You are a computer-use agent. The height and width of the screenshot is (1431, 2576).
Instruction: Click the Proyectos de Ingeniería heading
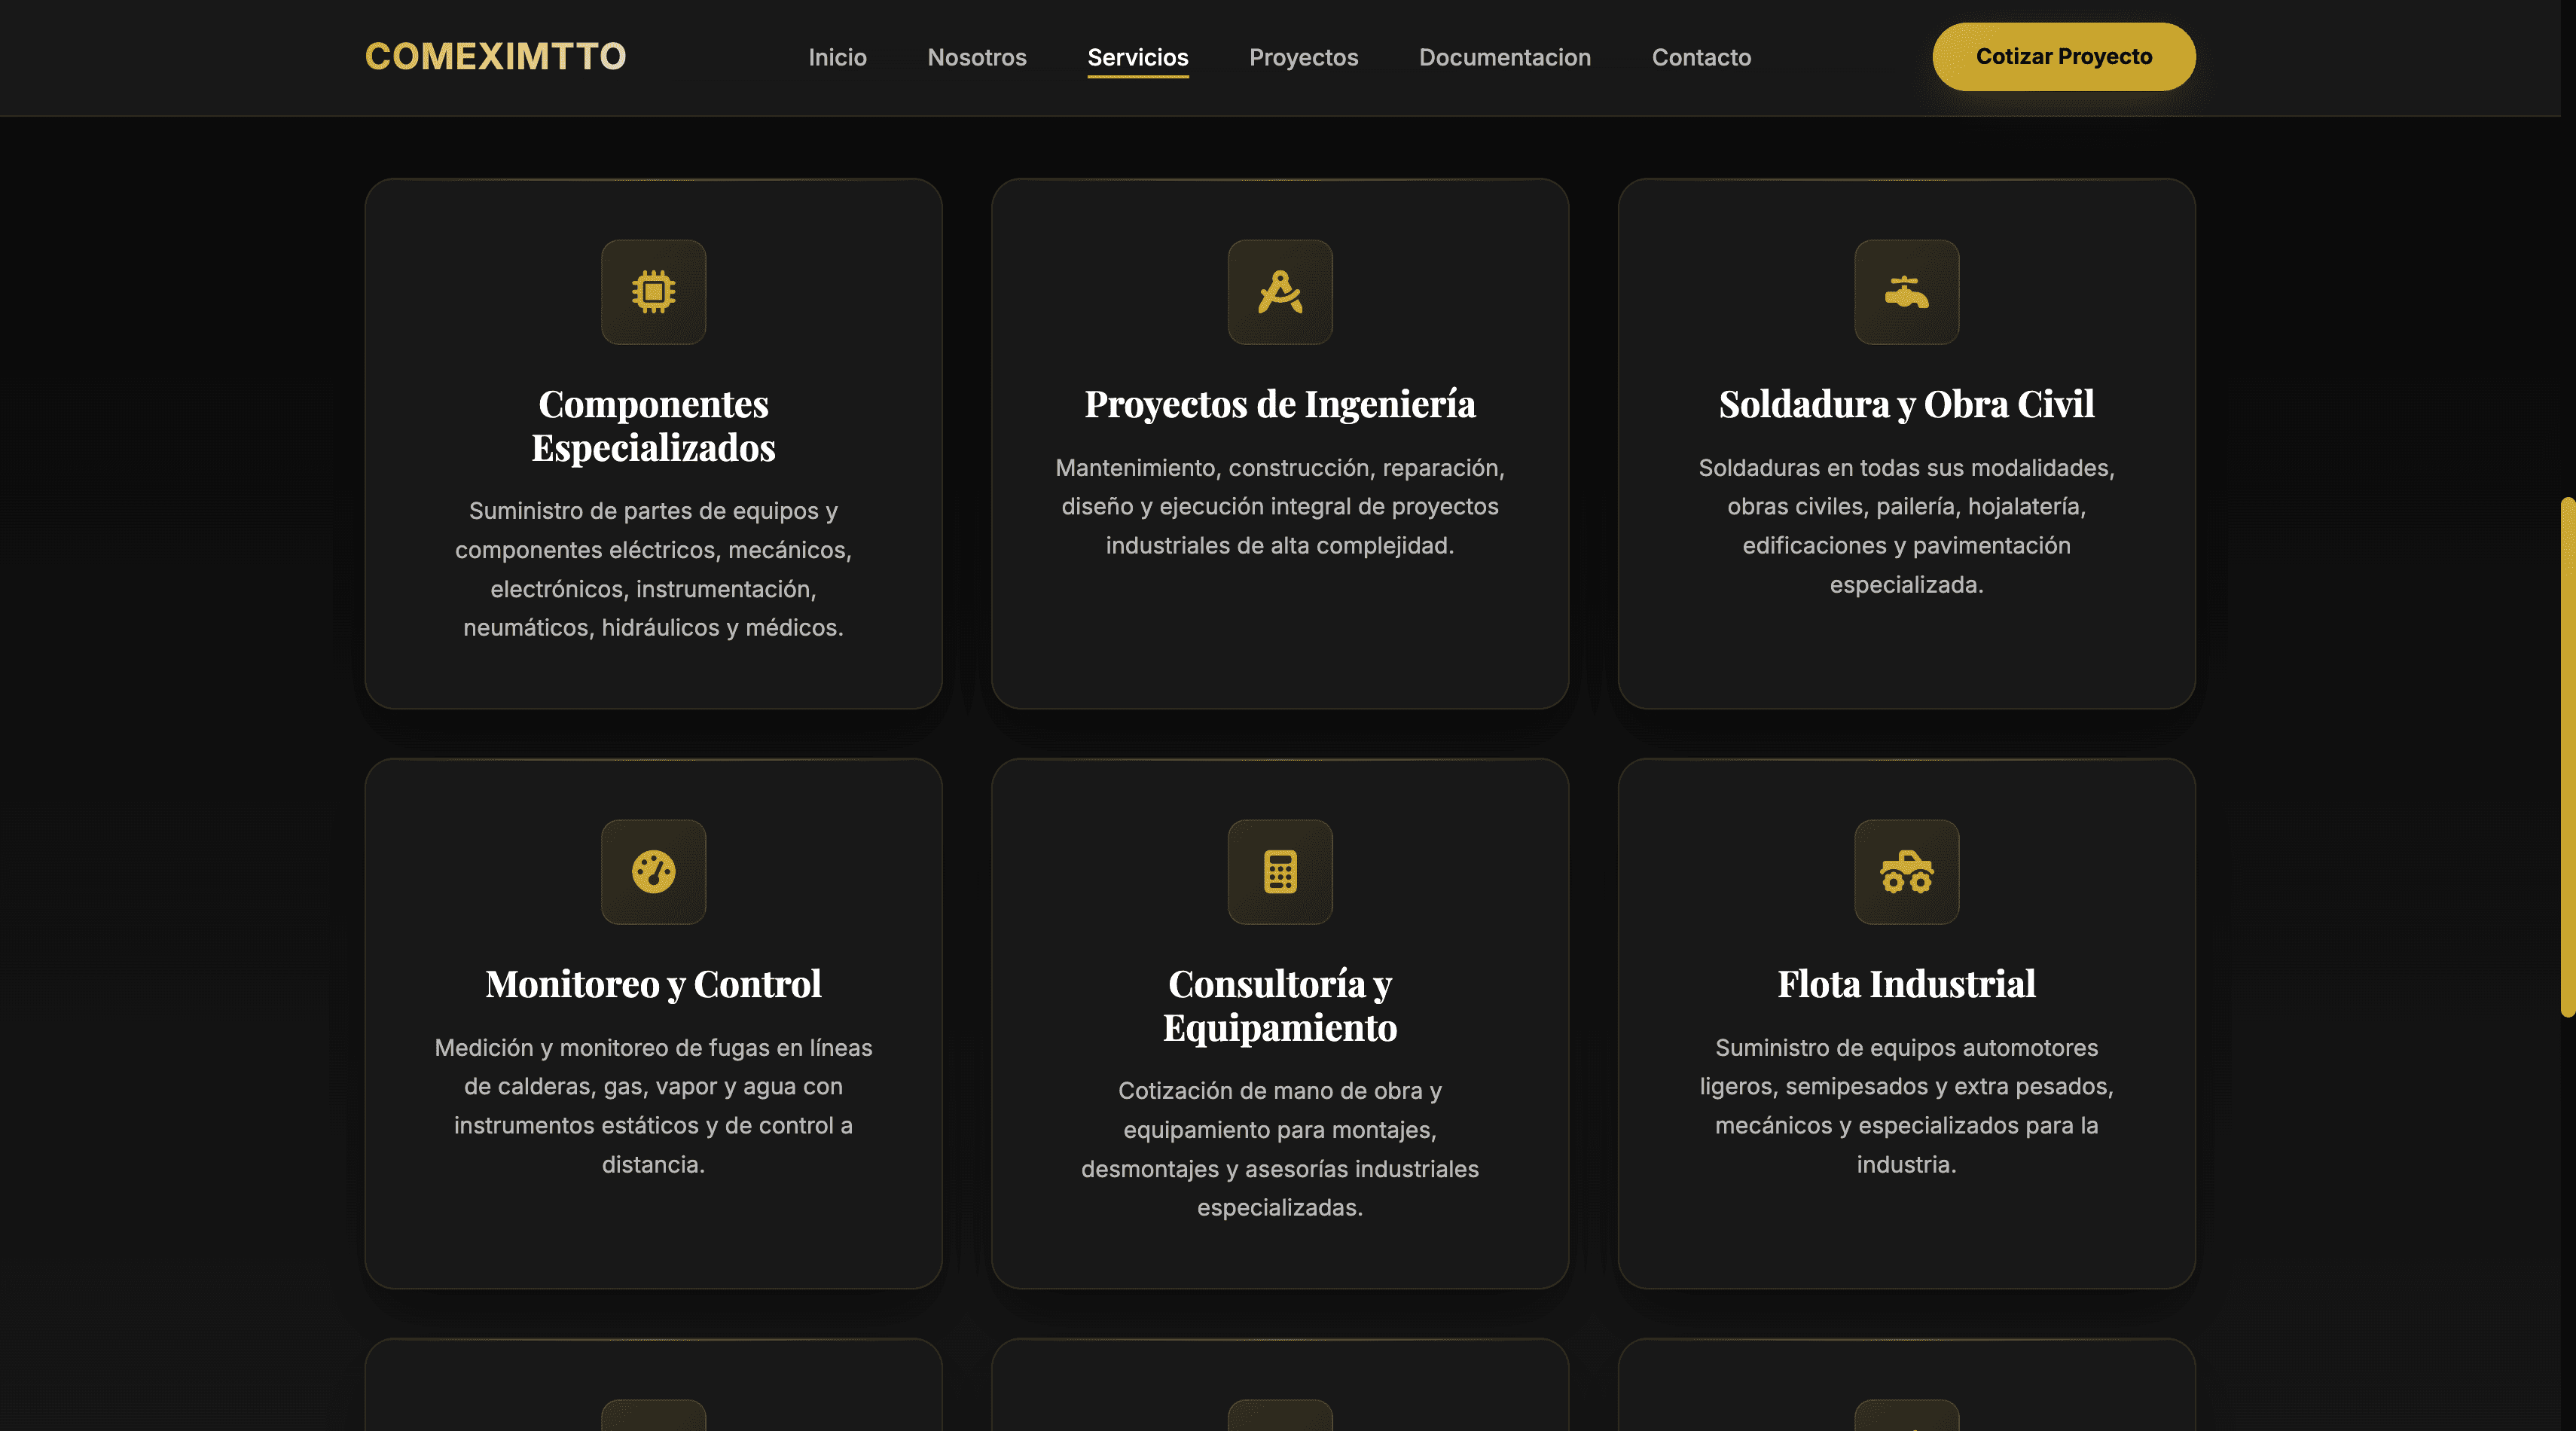coord(1280,404)
